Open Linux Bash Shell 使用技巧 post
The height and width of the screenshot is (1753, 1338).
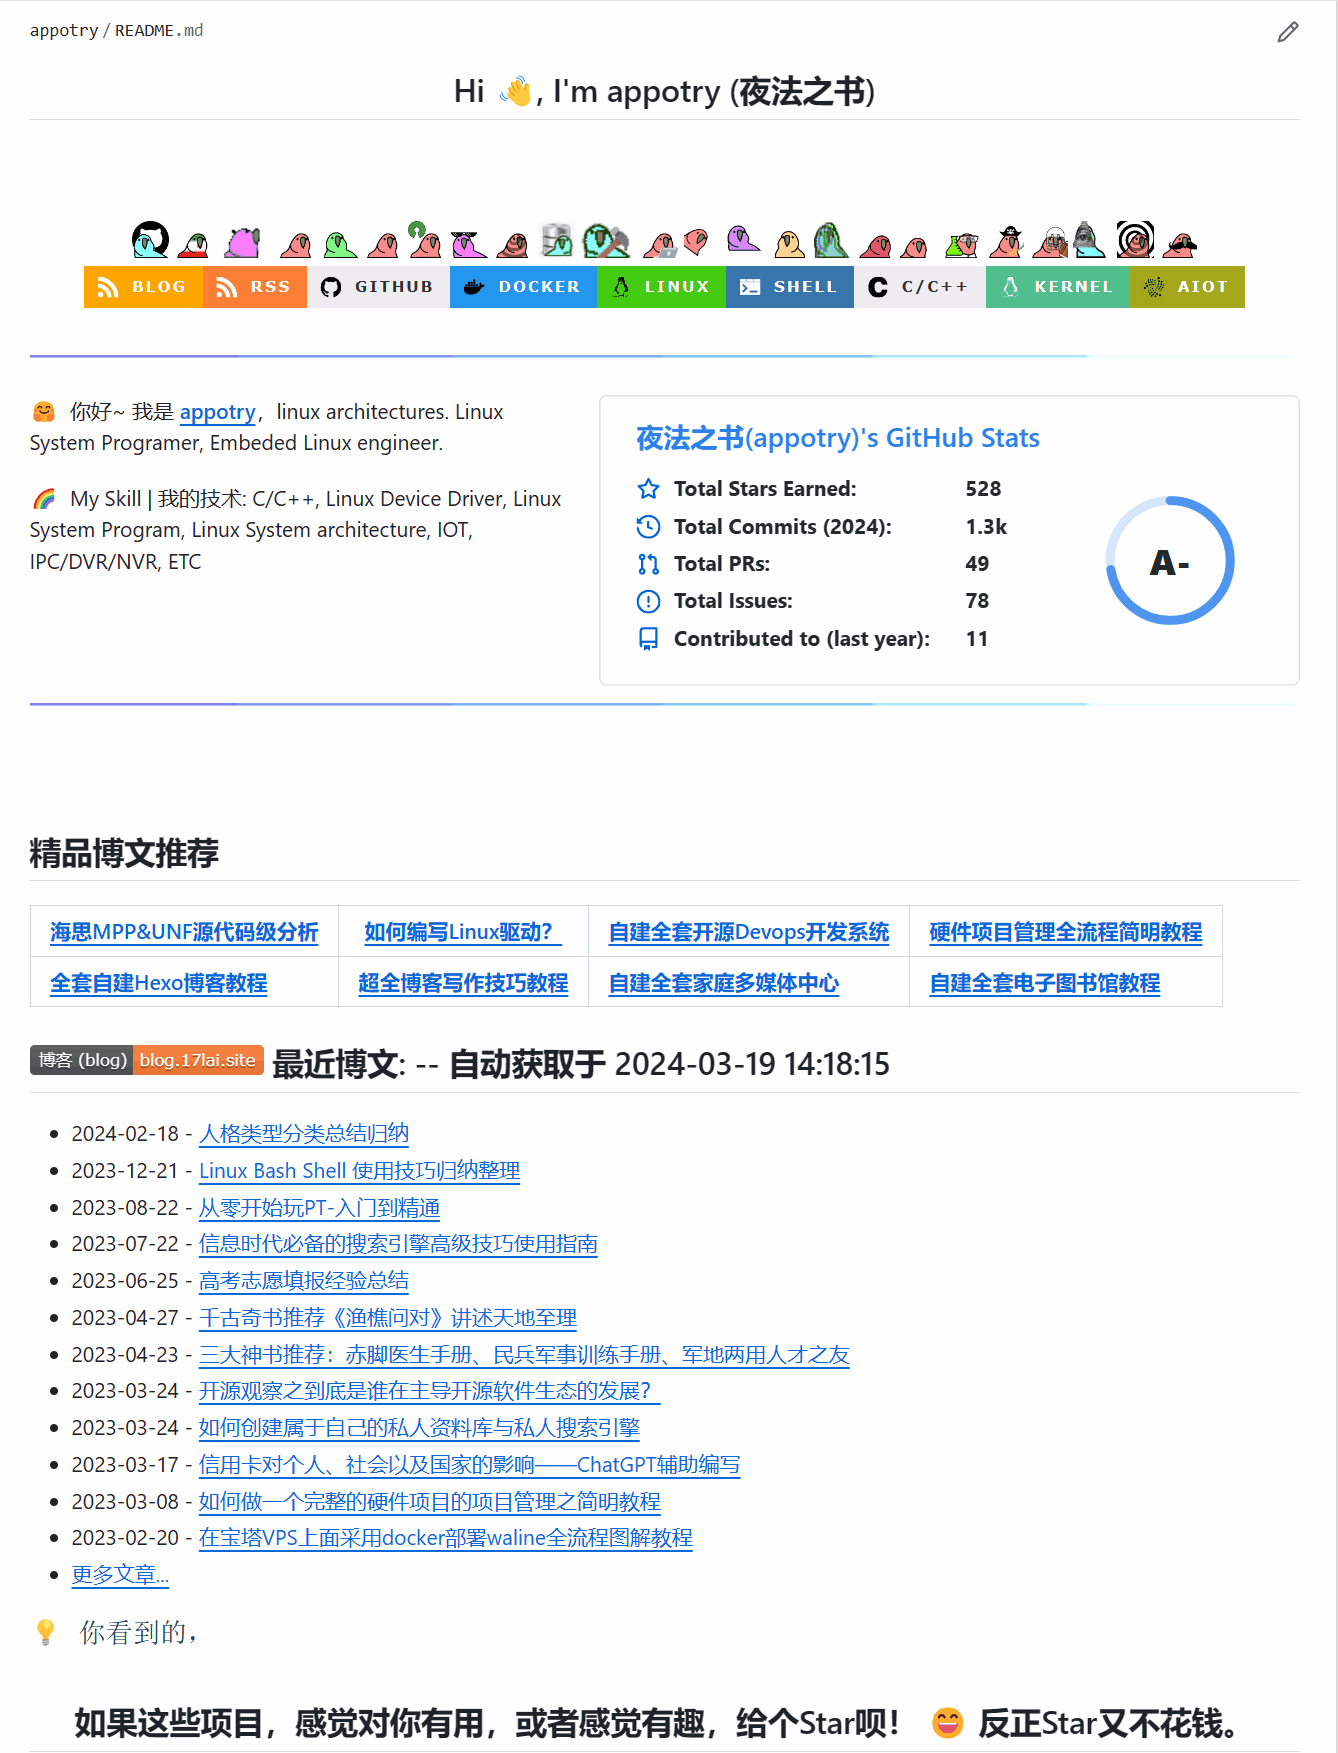pyautogui.click(x=359, y=1171)
